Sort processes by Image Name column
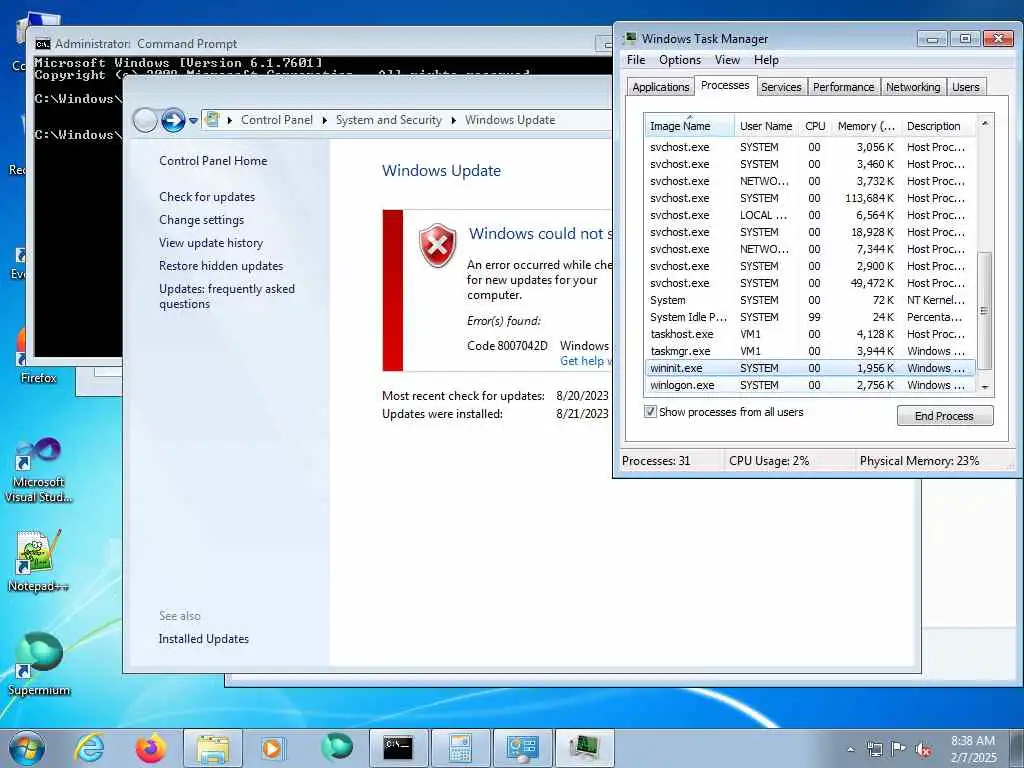 pos(689,125)
